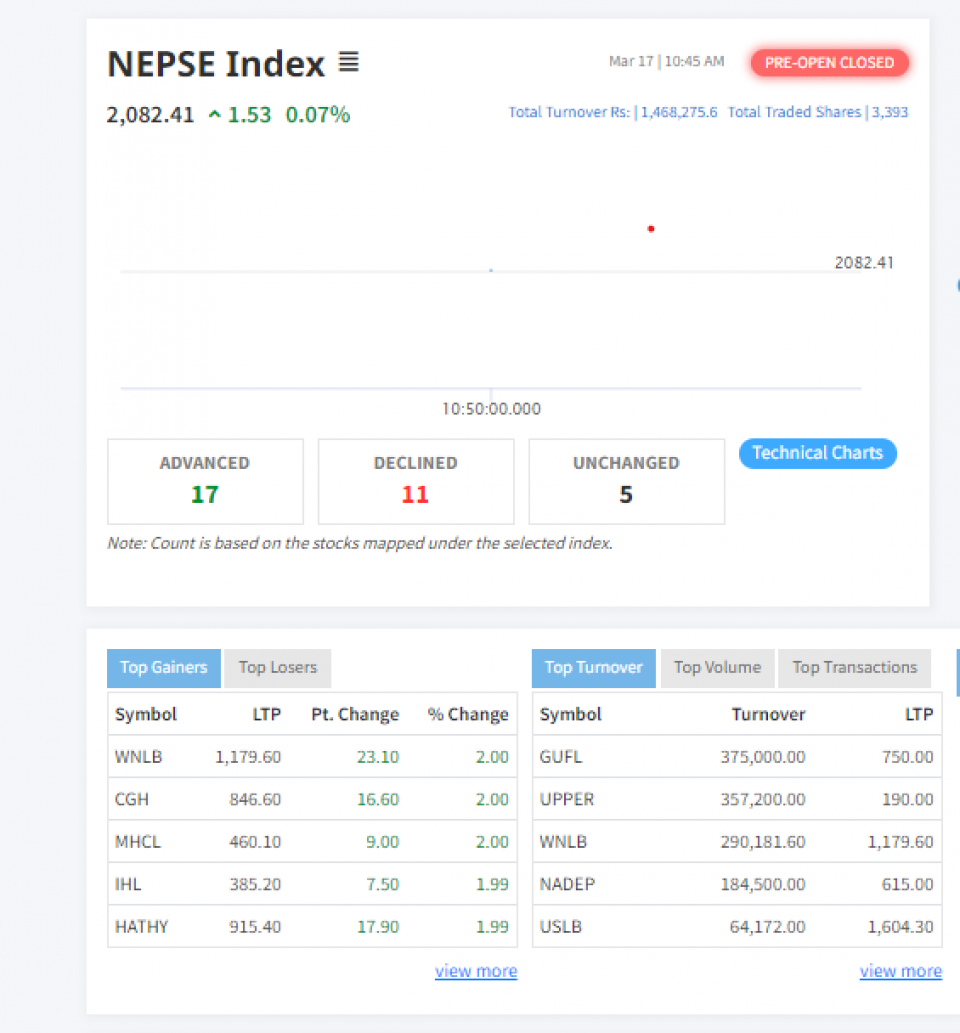Click the Declined count box
This screenshot has width=960, height=1033.
(x=416, y=481)
